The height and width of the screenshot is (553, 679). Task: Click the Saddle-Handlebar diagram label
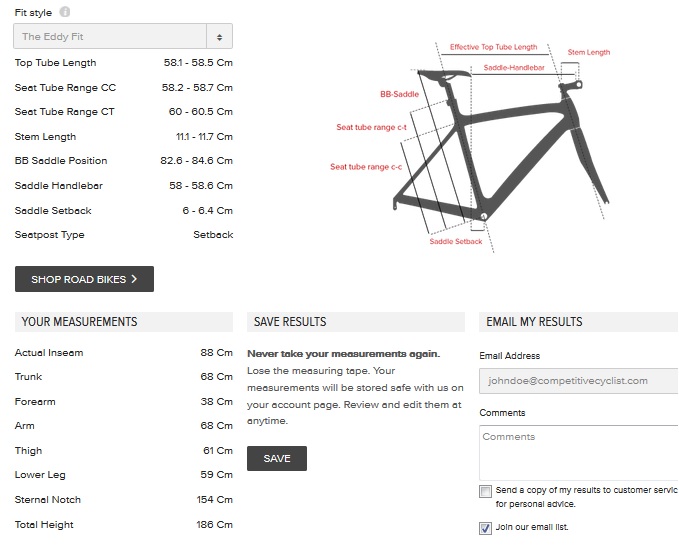(514, 68)
